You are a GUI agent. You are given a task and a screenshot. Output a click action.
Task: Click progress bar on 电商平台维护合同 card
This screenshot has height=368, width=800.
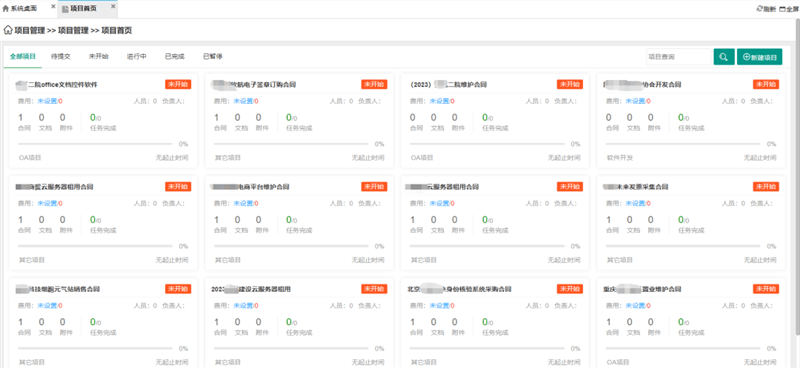click(291, 246)
